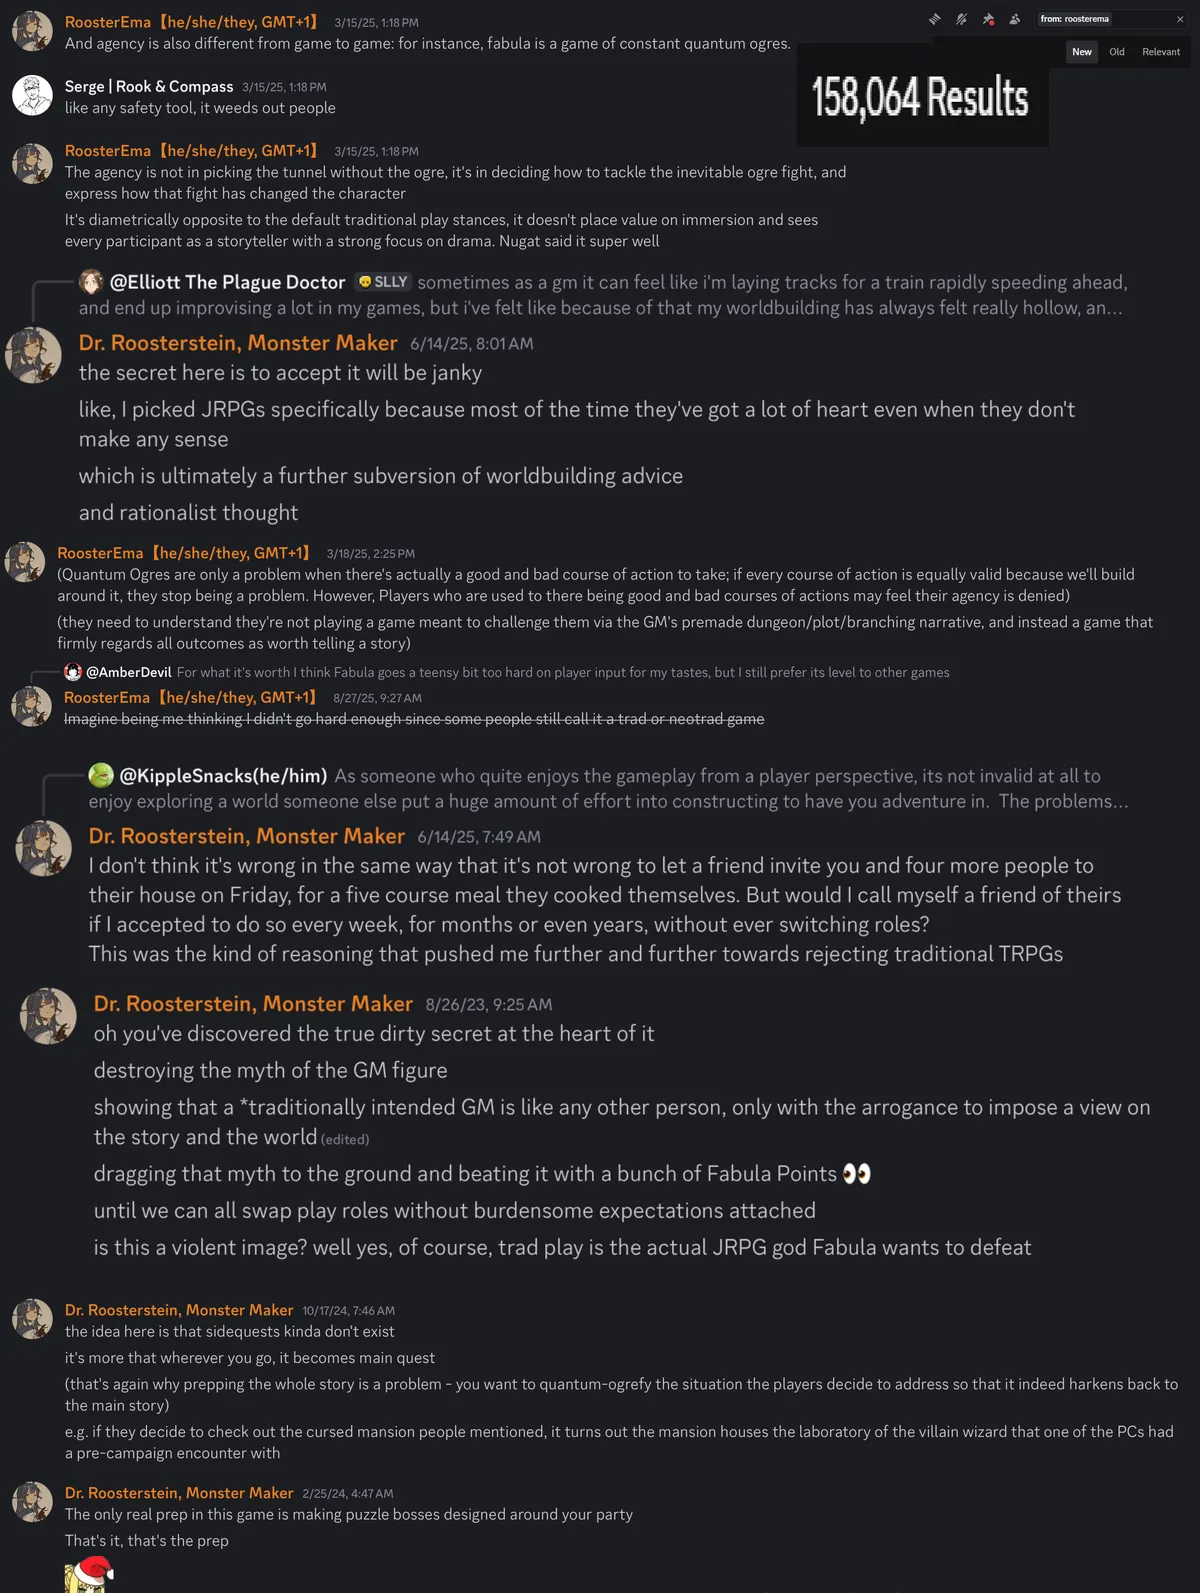The width and height of the screenshot is (1200, 1593).
Task: Click AmberDevil's small reply avatar
Action: point(73,672)
